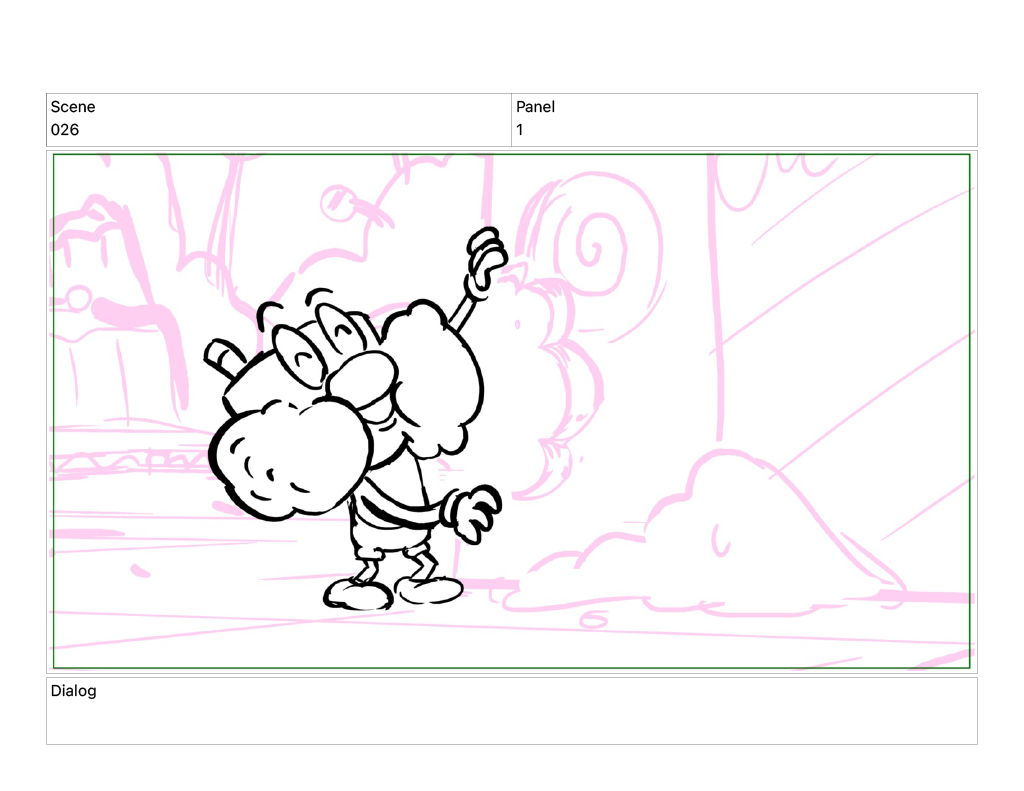Image resolution: width=1024 pixels, height=791 pixels.
Task: Click the Dialog label text
Action: 74,691
